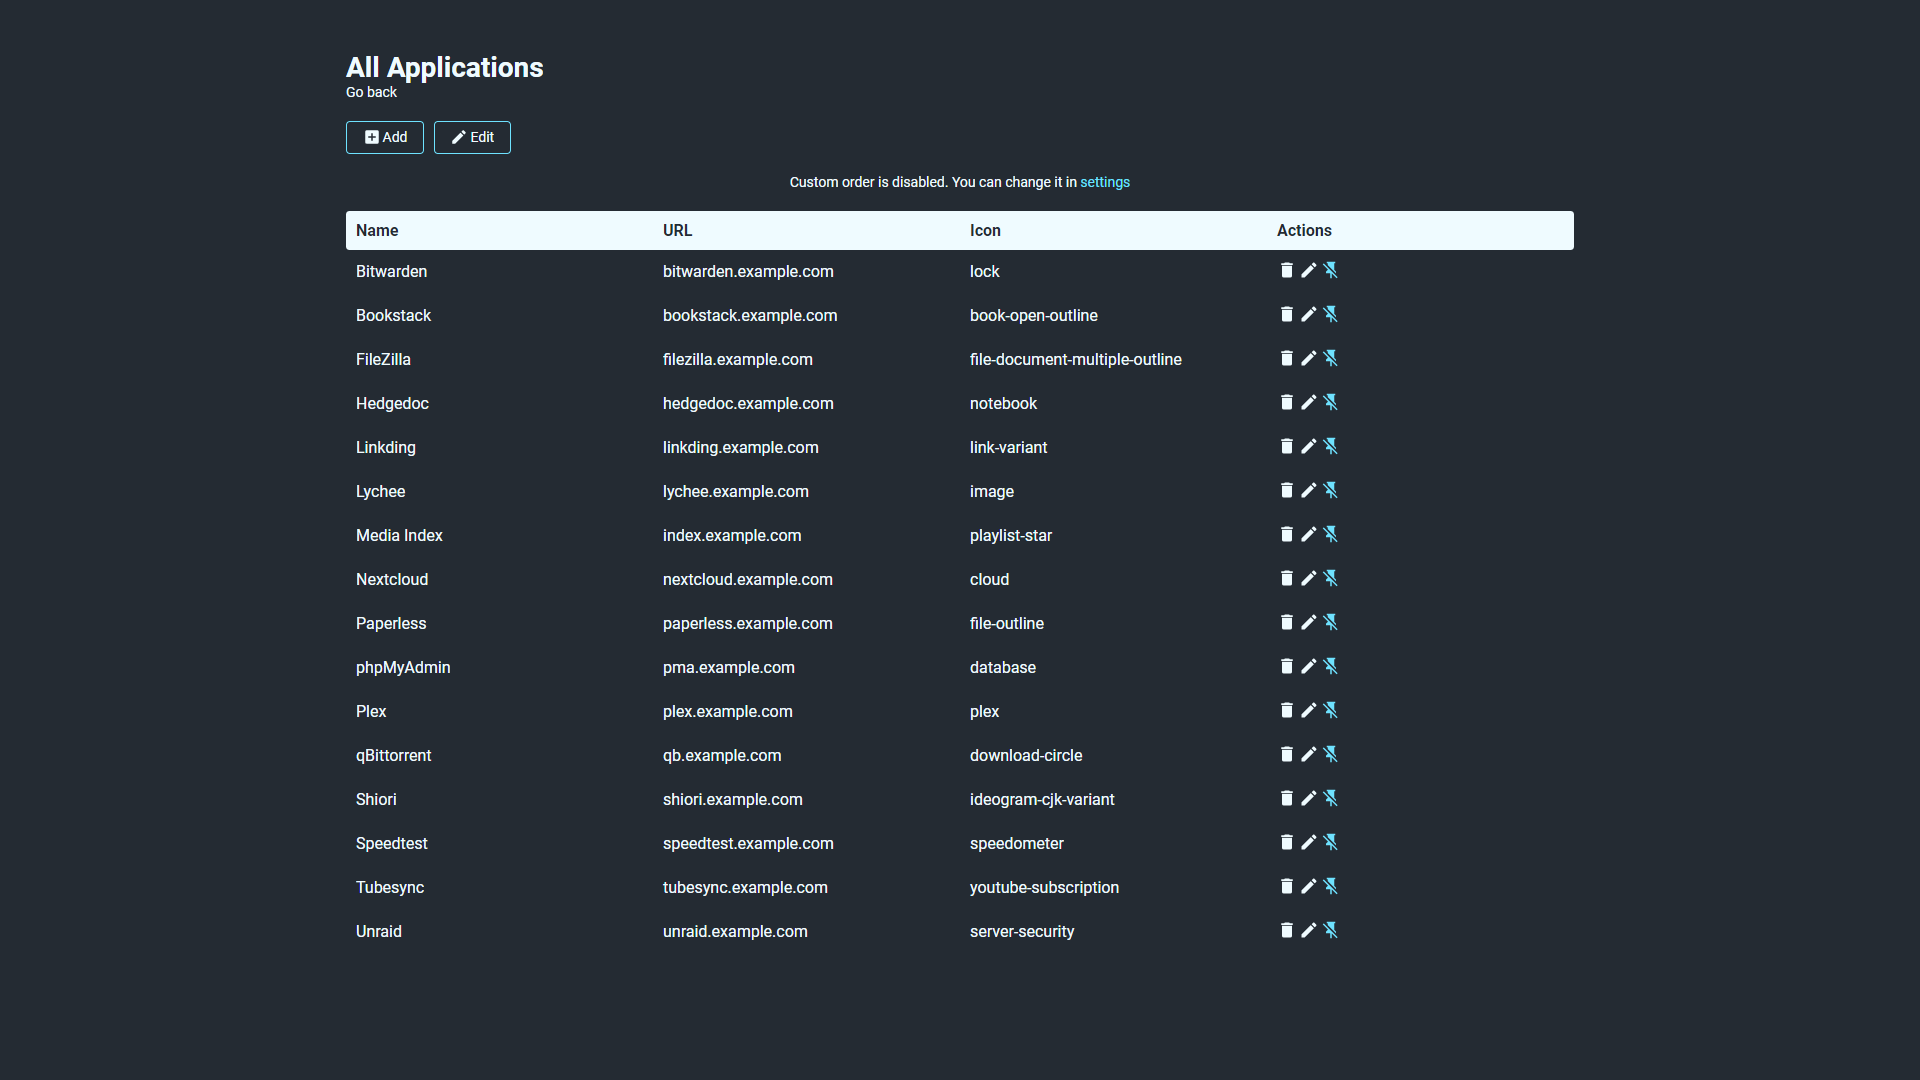Edit the Tubesync entry
This screenshot has width=1920, height=1080.
(1308, 887)
